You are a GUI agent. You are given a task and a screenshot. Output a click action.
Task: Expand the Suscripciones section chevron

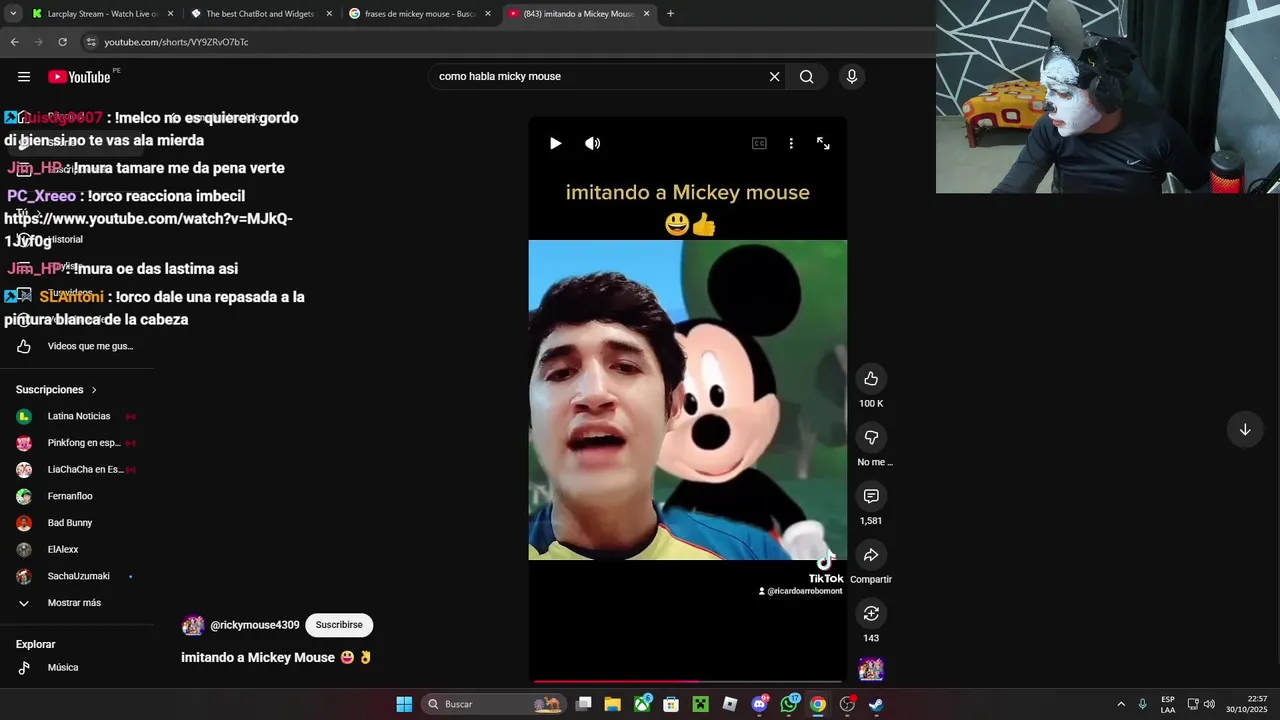pos(94,390)
